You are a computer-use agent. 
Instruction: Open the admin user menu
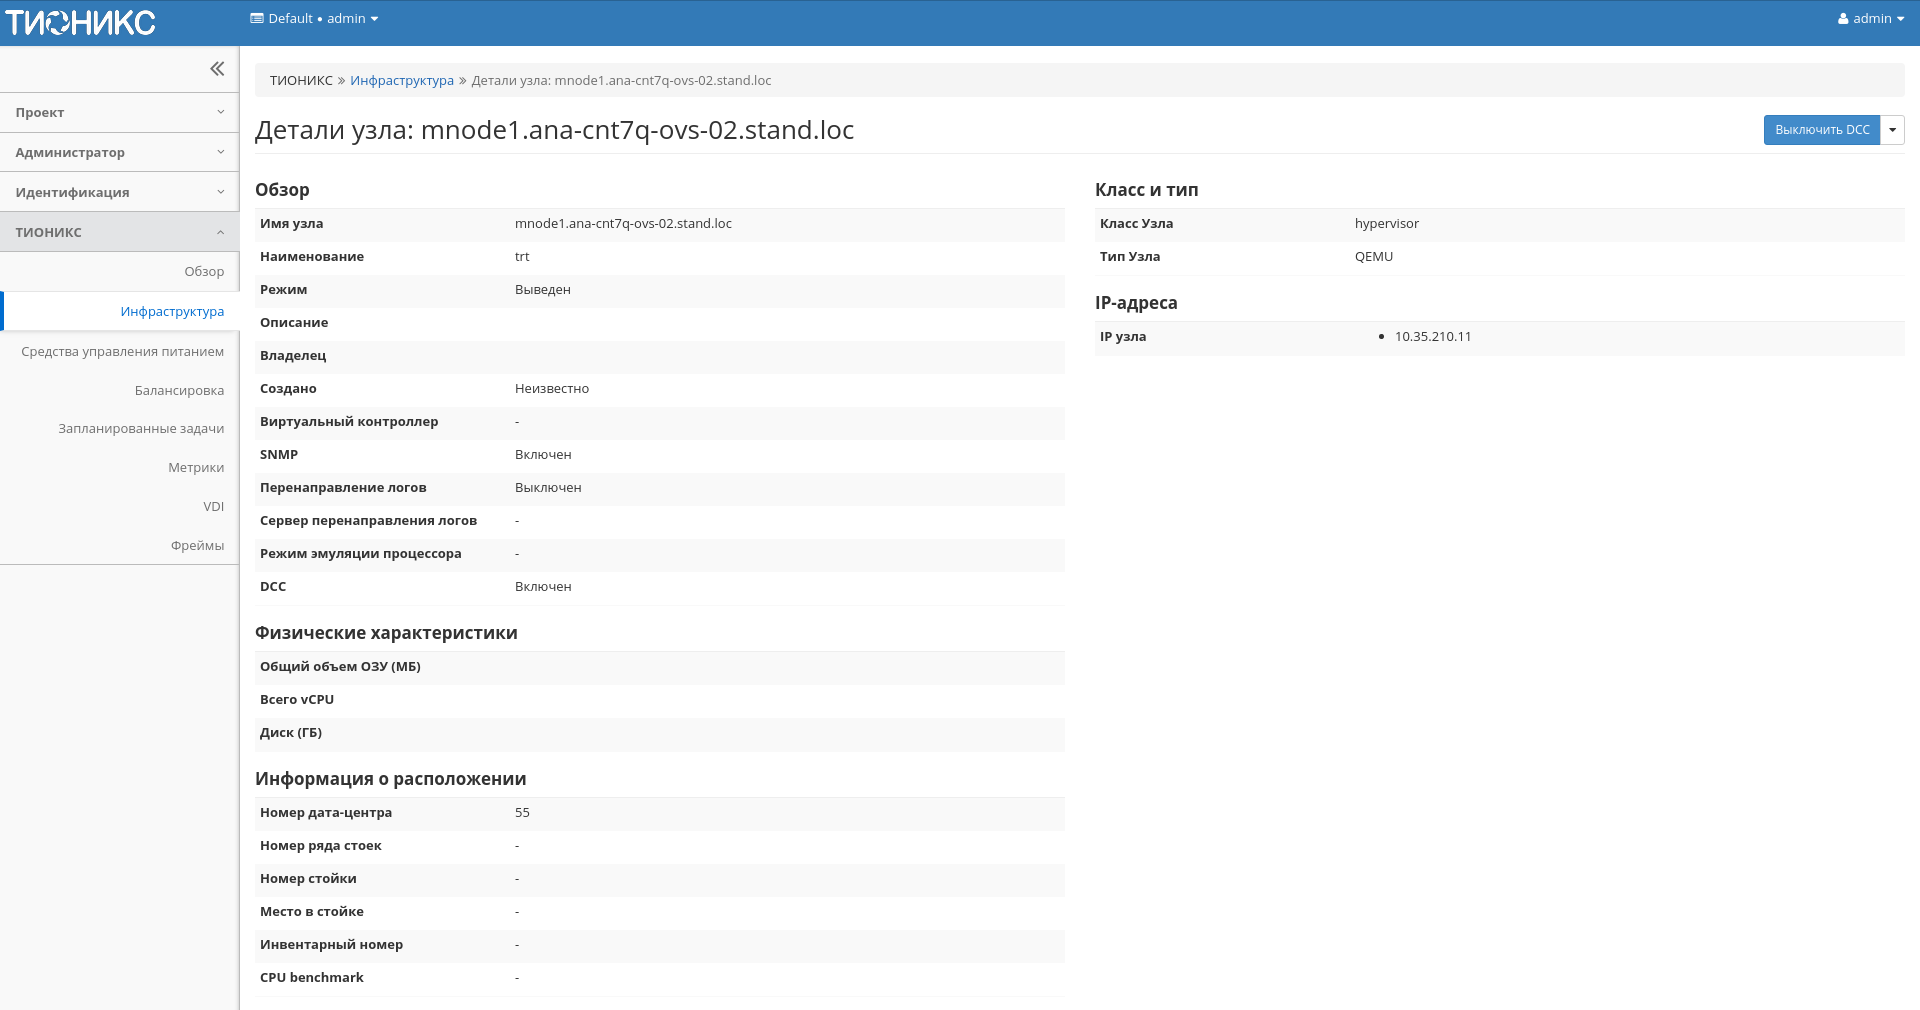point(1870,19)
